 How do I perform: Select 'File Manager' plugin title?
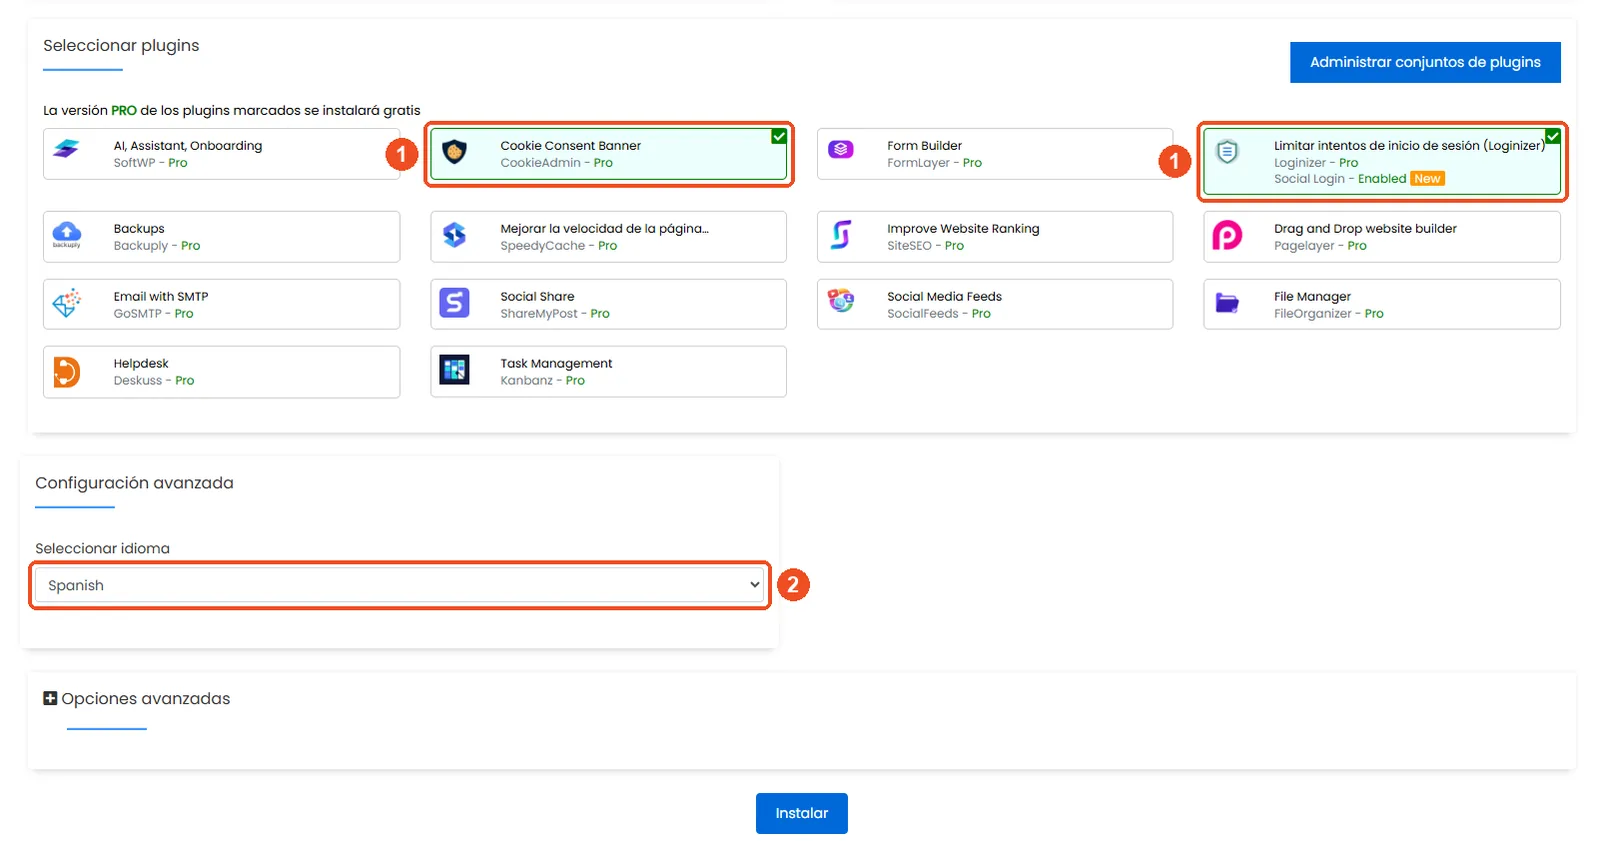tap(1312, 297)
